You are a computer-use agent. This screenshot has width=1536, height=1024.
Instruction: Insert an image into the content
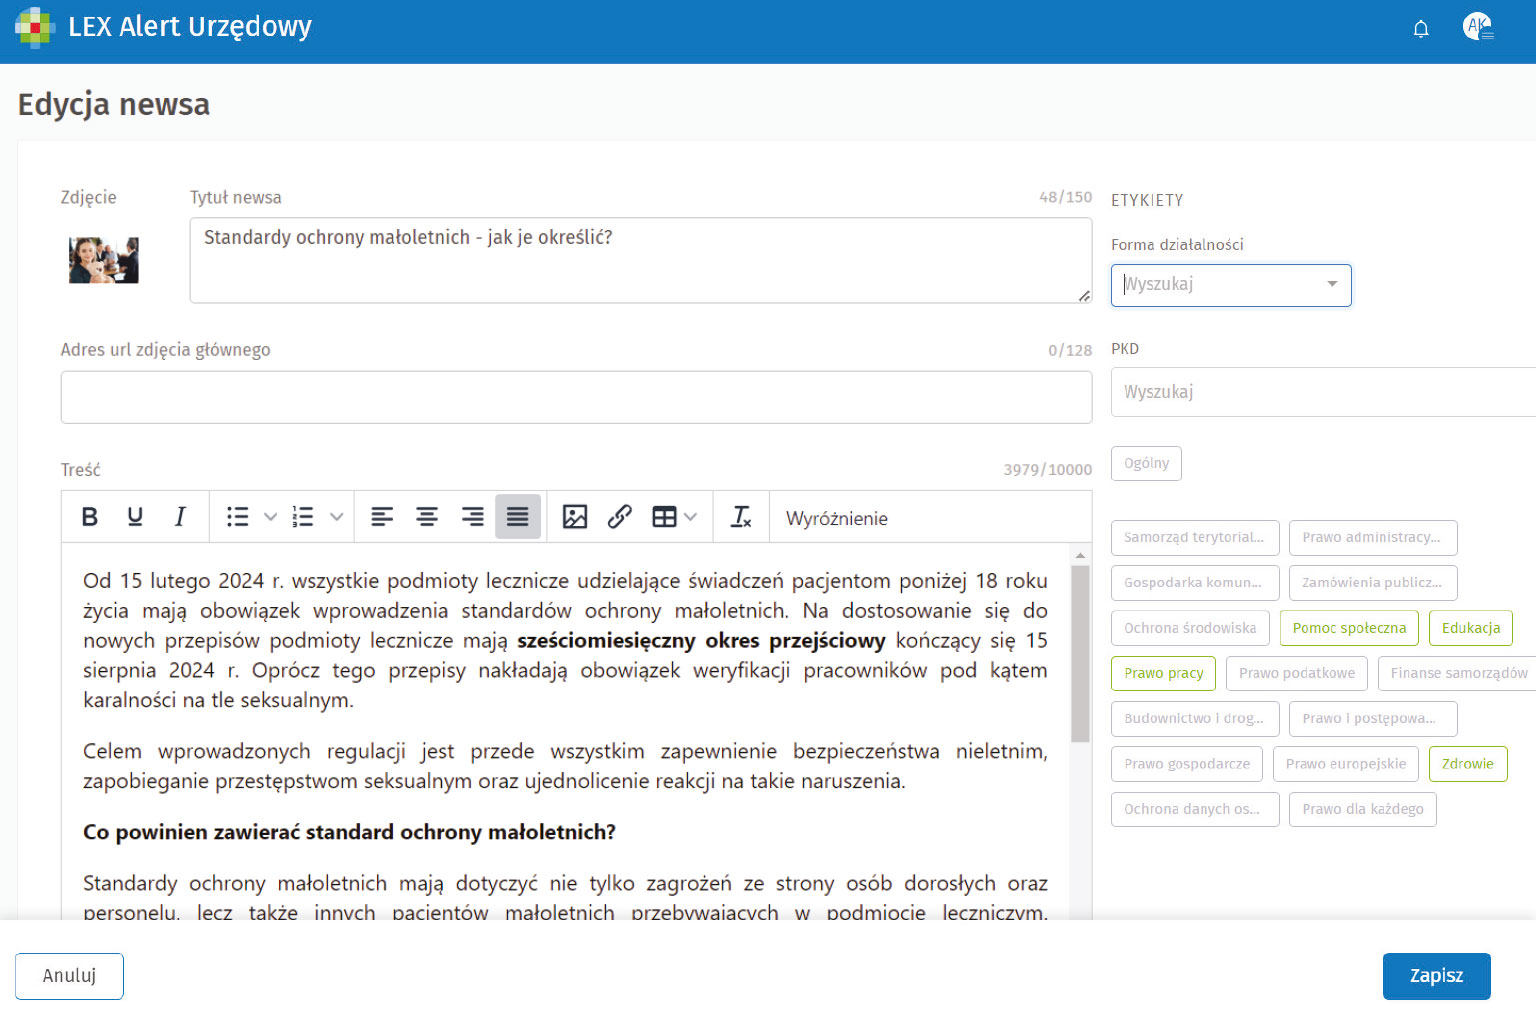click(575, 517)
